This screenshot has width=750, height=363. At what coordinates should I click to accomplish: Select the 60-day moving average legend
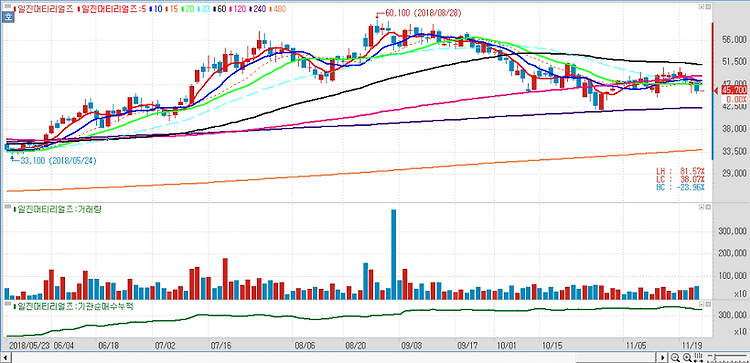(x=220, y=9)
